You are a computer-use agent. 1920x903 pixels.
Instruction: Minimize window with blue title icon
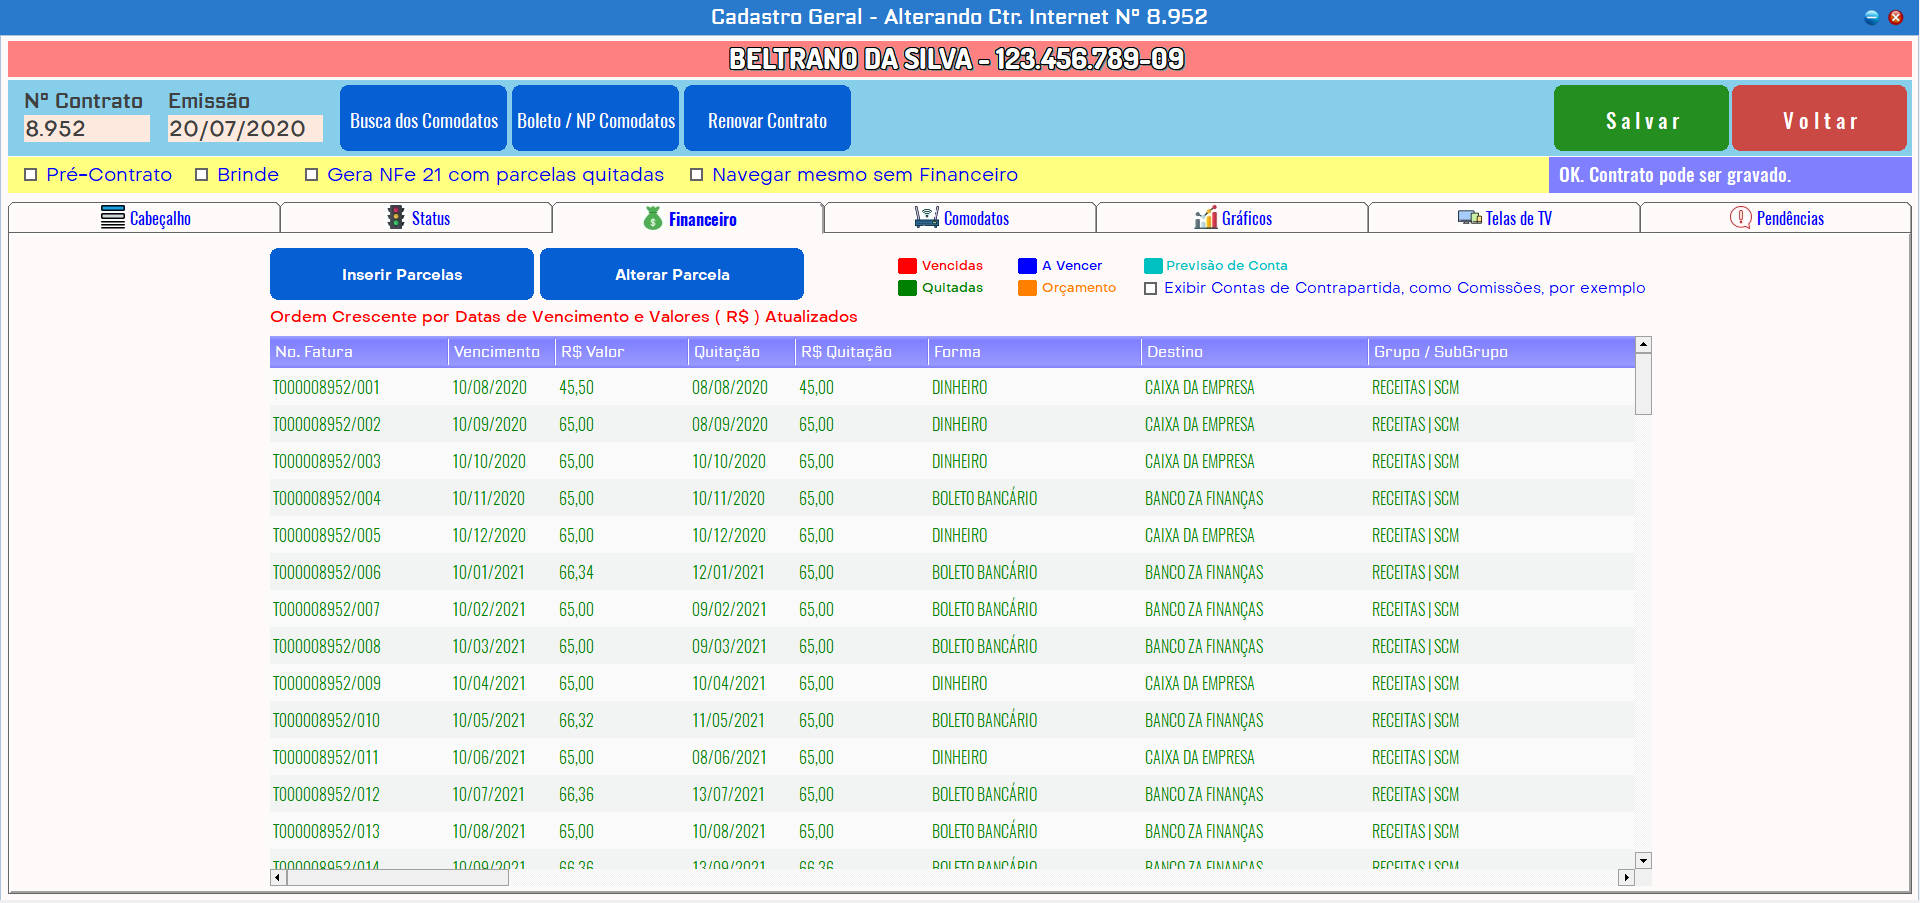coord(1872,17)
